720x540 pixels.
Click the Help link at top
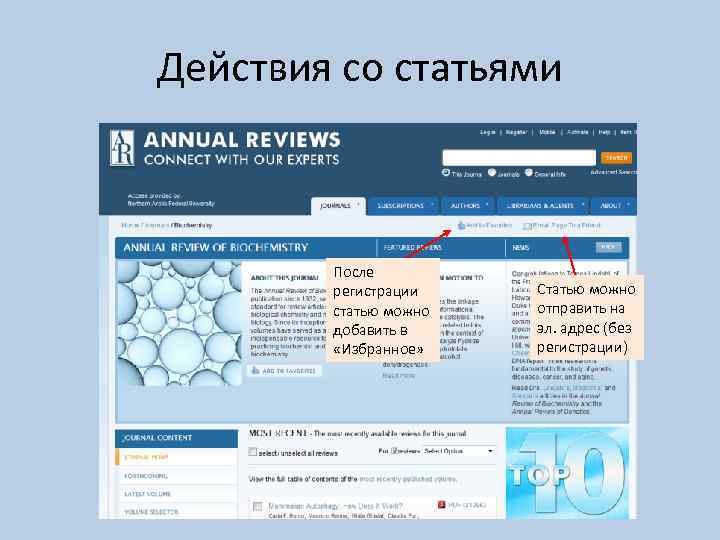pos(604,132)
